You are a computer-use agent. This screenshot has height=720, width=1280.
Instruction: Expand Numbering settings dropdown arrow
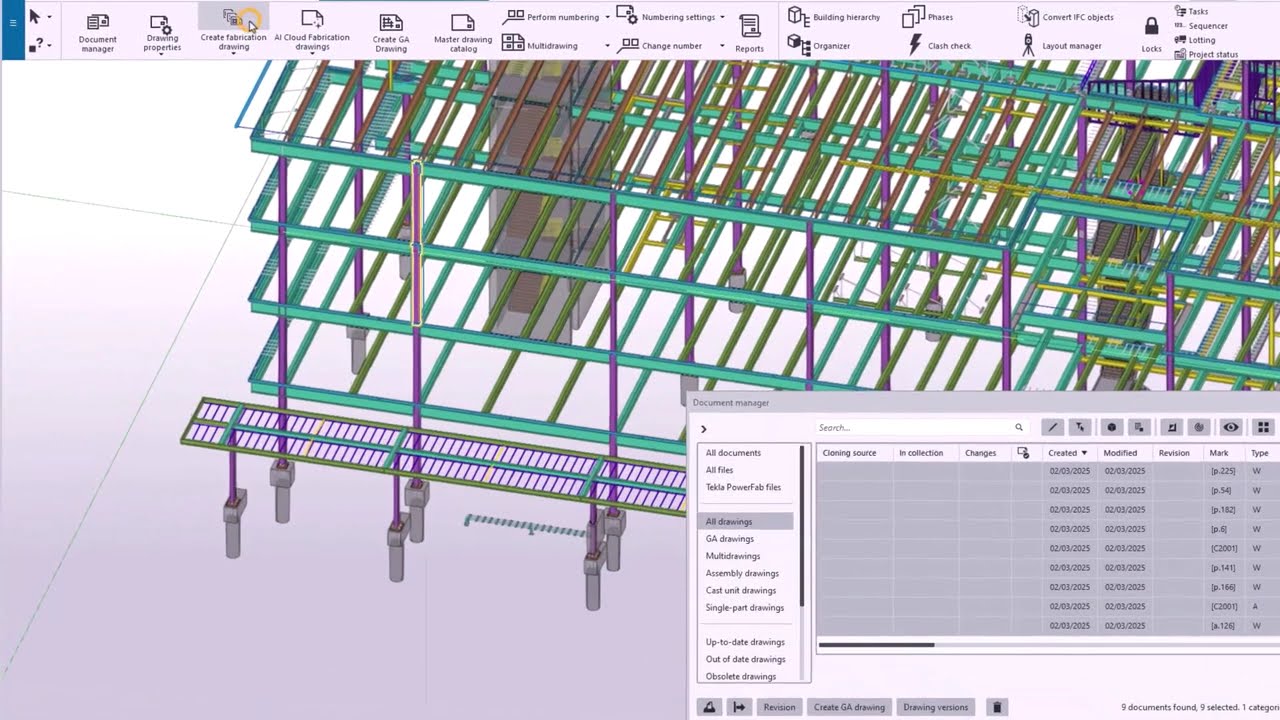click(x=723, y=17)
